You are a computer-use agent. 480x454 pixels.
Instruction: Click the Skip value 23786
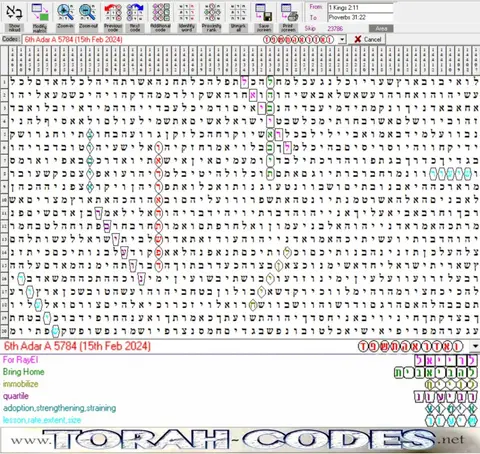click(335, 29)
